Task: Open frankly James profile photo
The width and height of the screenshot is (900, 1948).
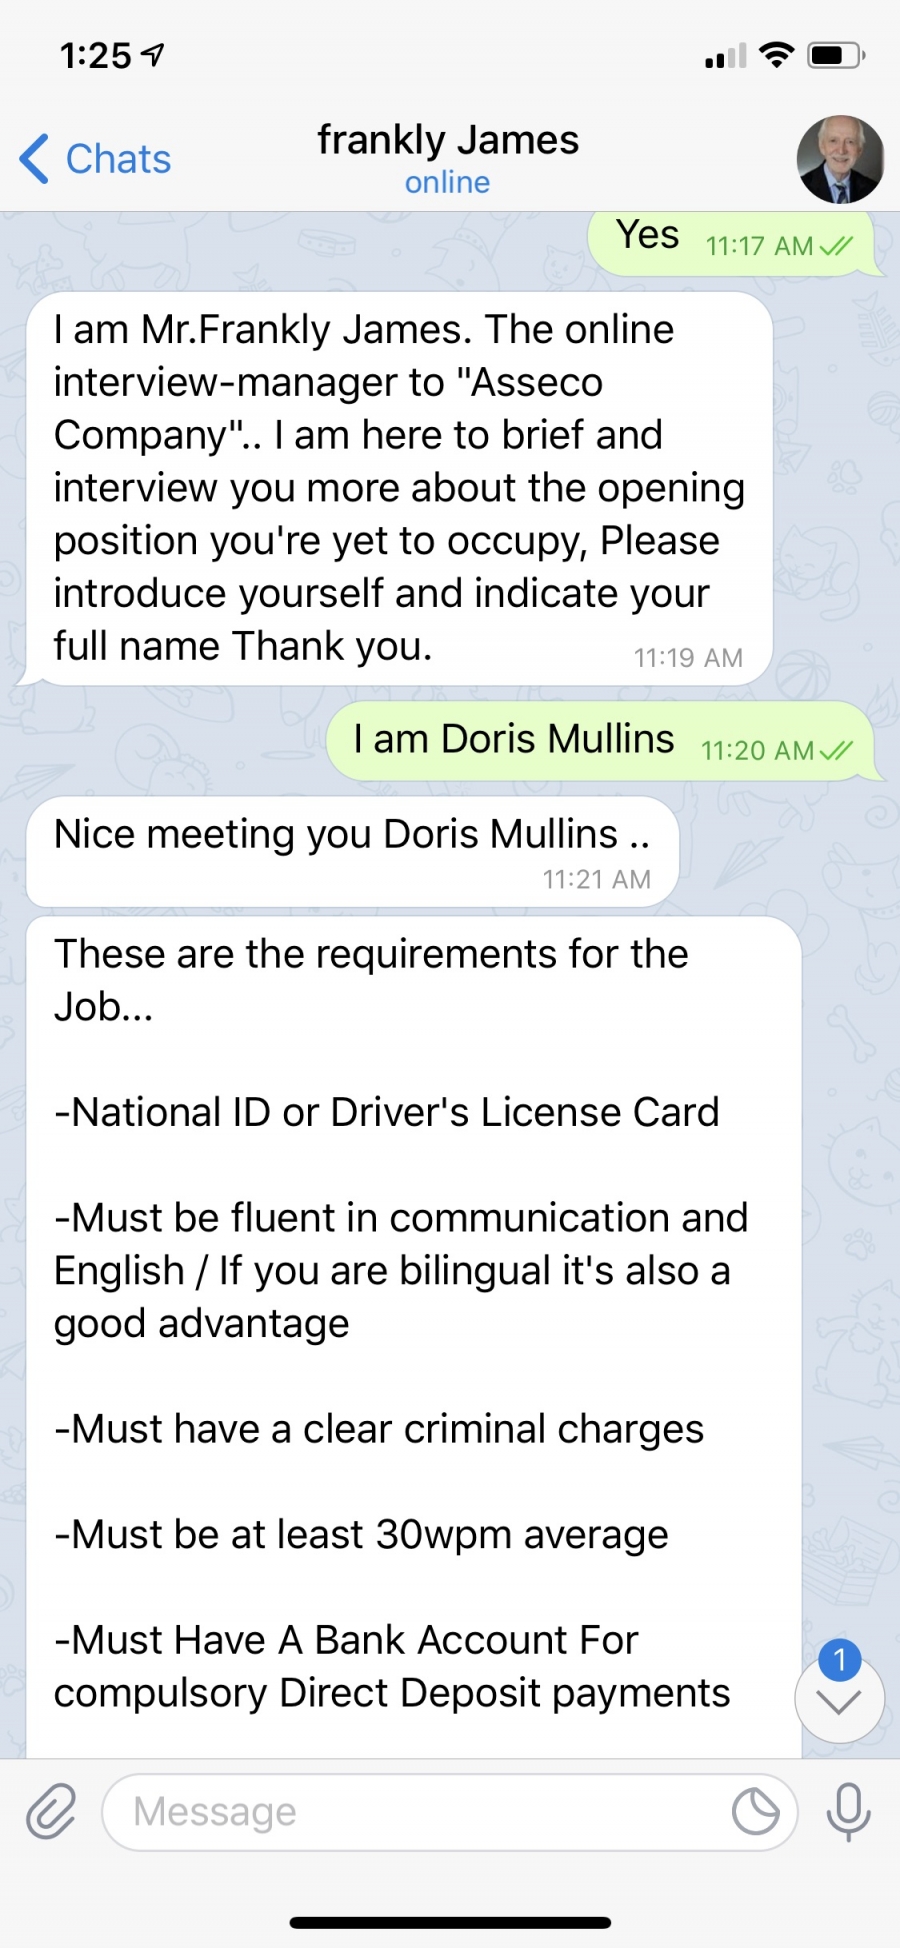Action: [x=840, y=159]
